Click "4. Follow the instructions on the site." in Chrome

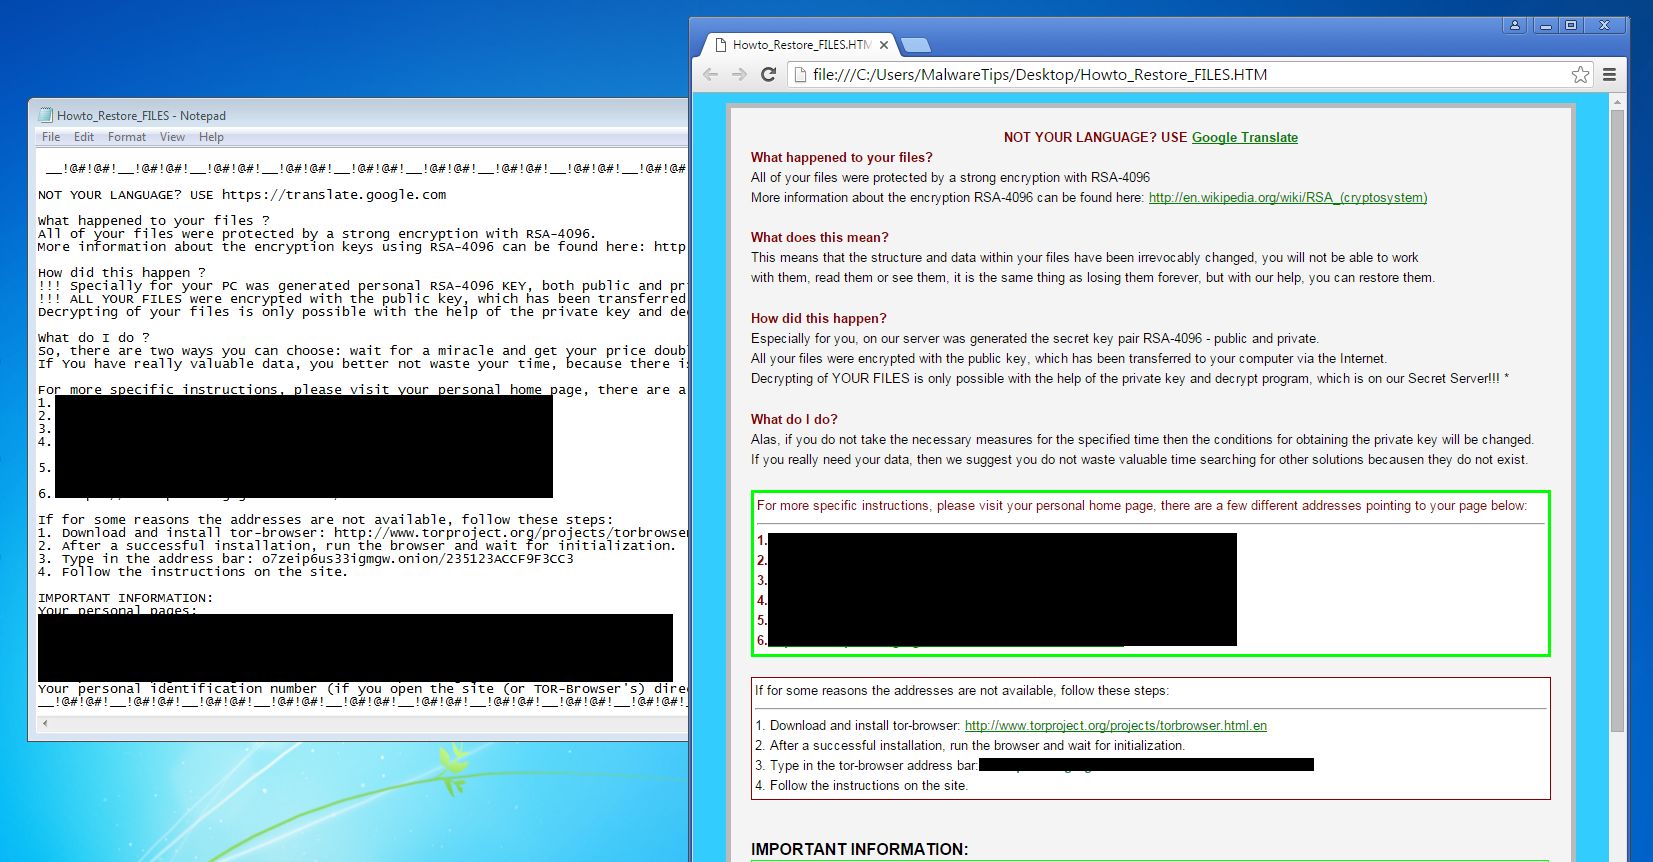point(861,786)
